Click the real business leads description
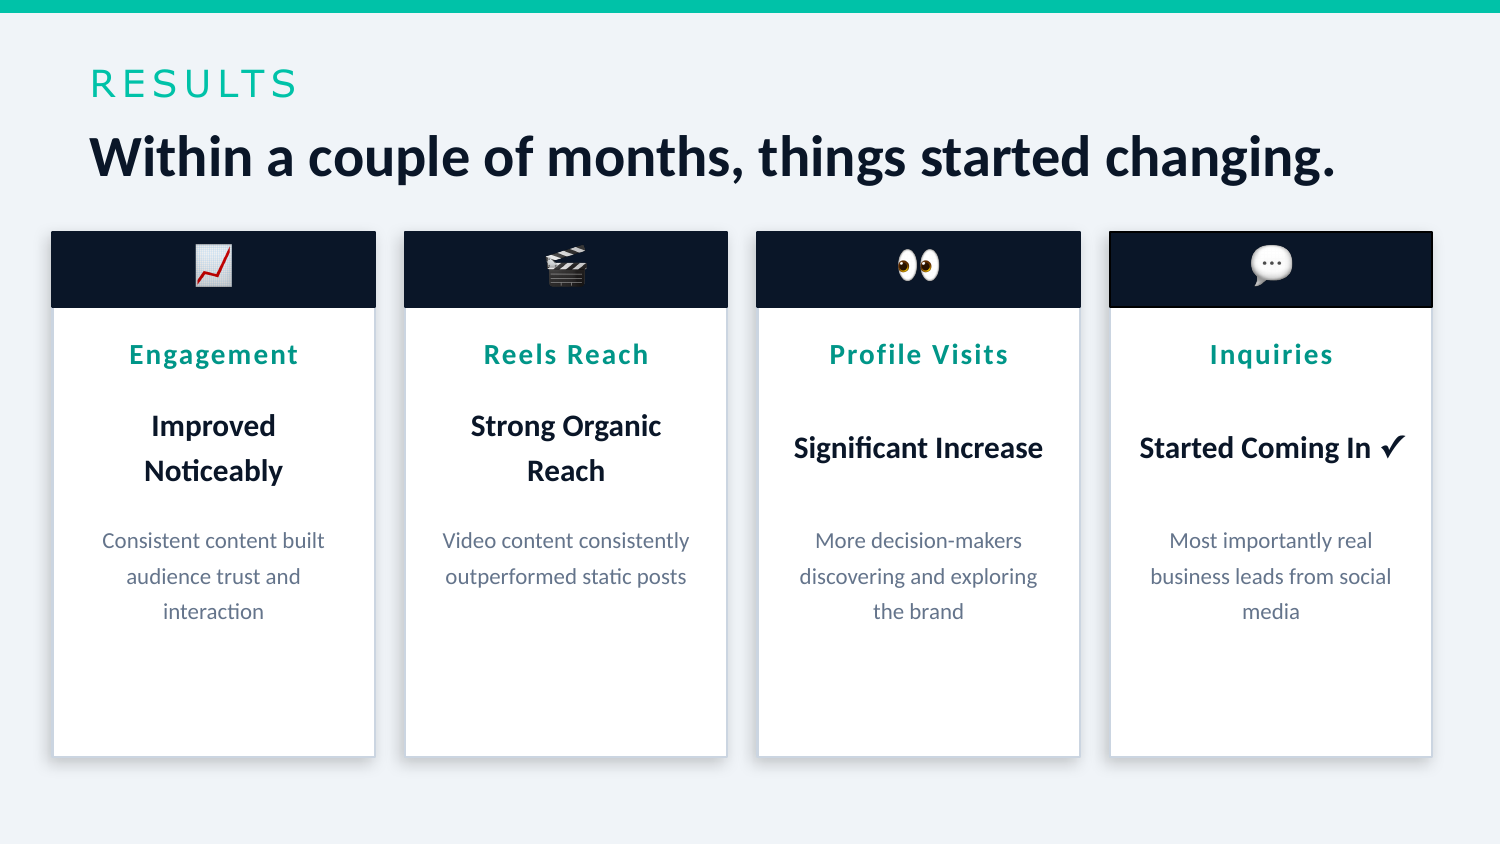The height and width of the screenshot is (844, 1500). [1271, 576]
